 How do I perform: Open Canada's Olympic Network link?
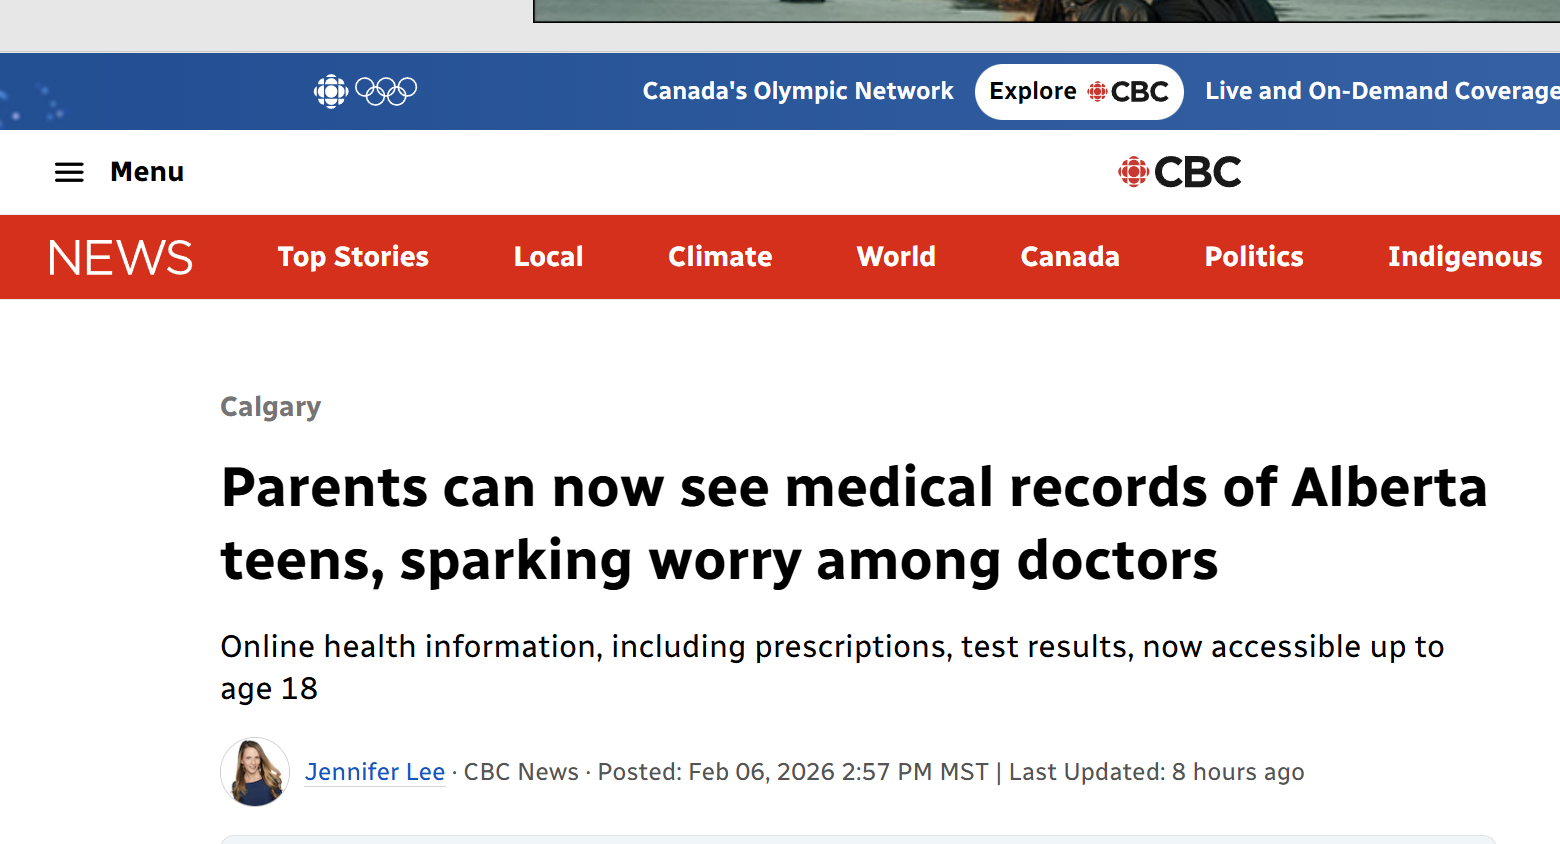797,91
